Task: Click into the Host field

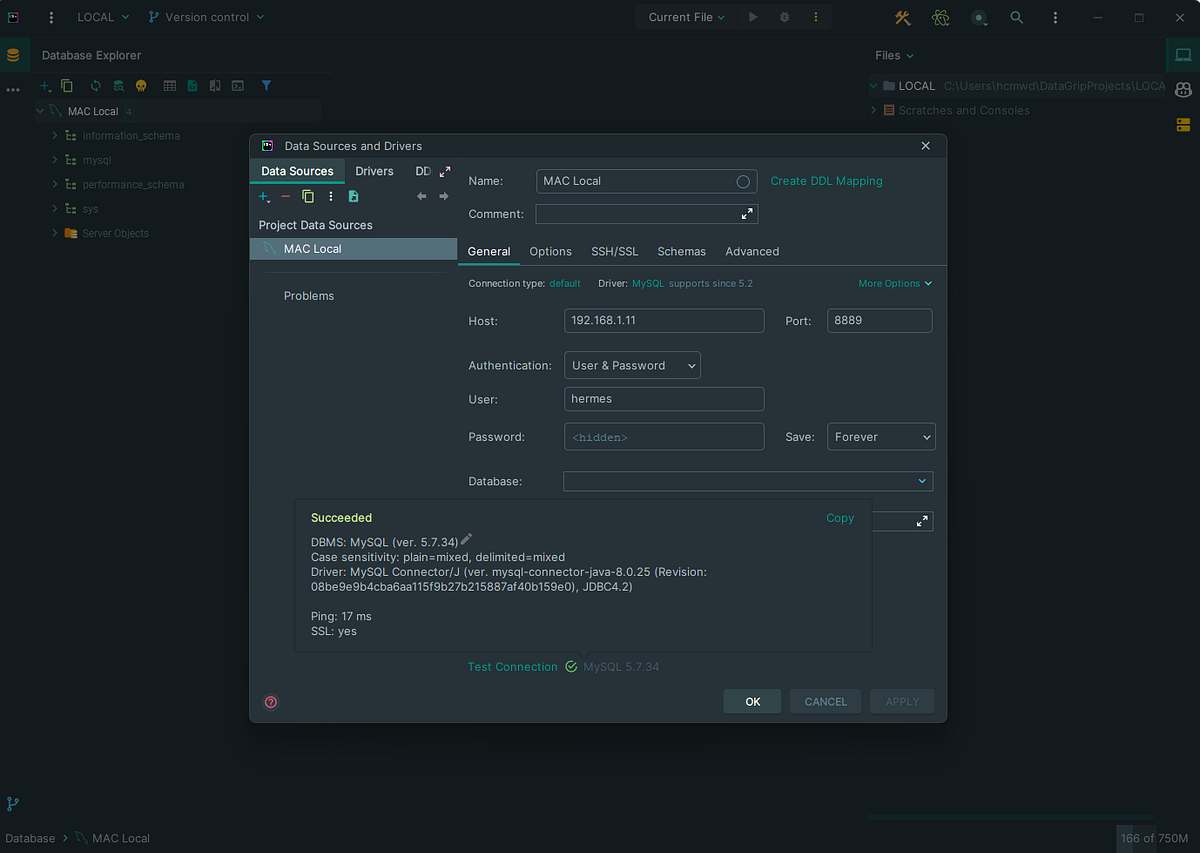Action: point(664,321)
